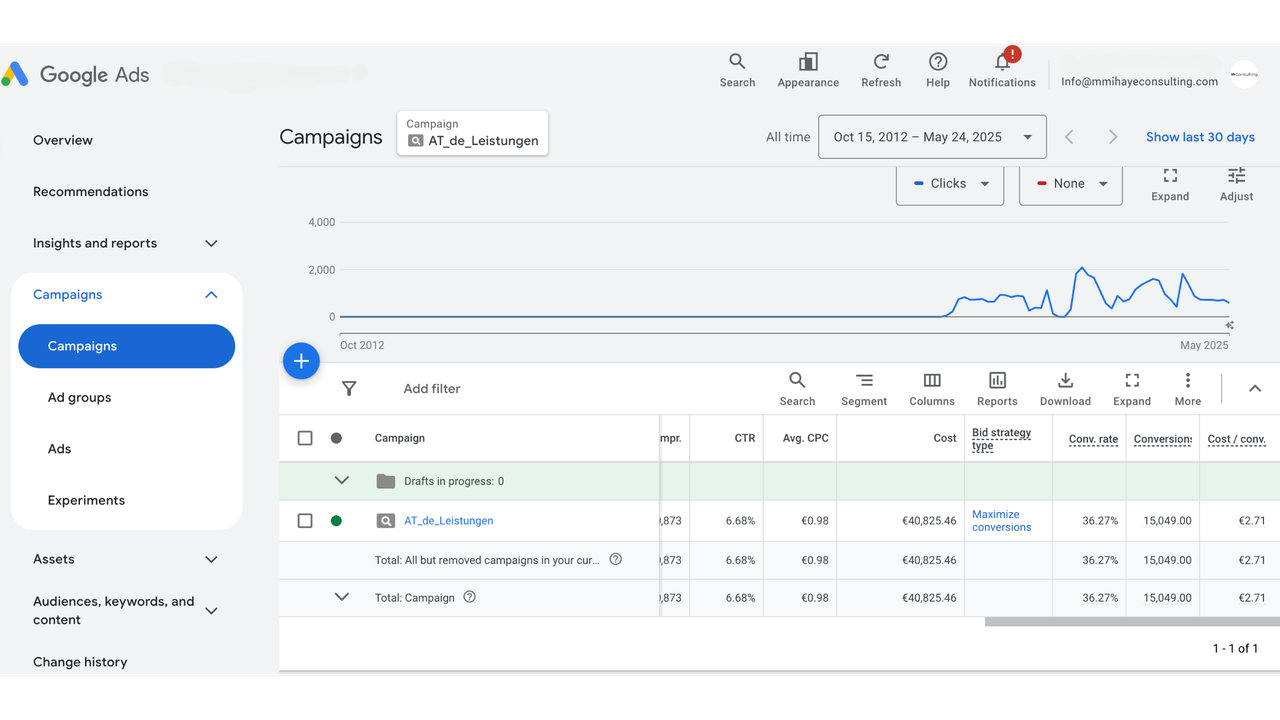Image resolution: width=1280 pixels, height=720 pixels.
Task: Open Search in the top bar
Action: point(737,70)
